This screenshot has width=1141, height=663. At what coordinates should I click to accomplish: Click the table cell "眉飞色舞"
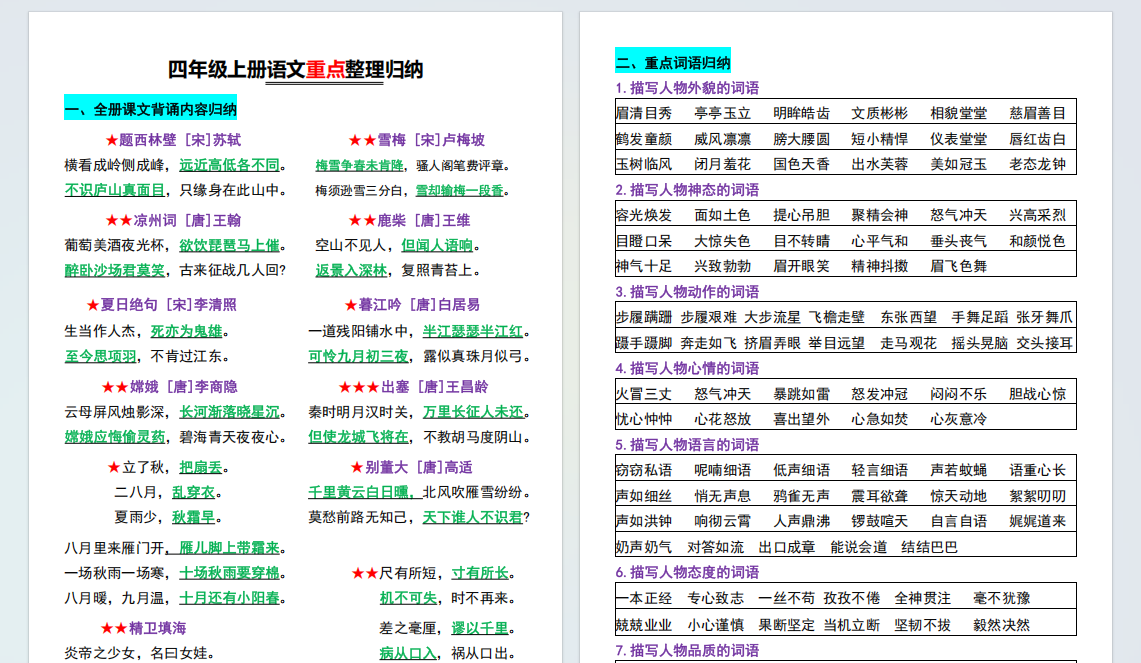pos(959,266)
